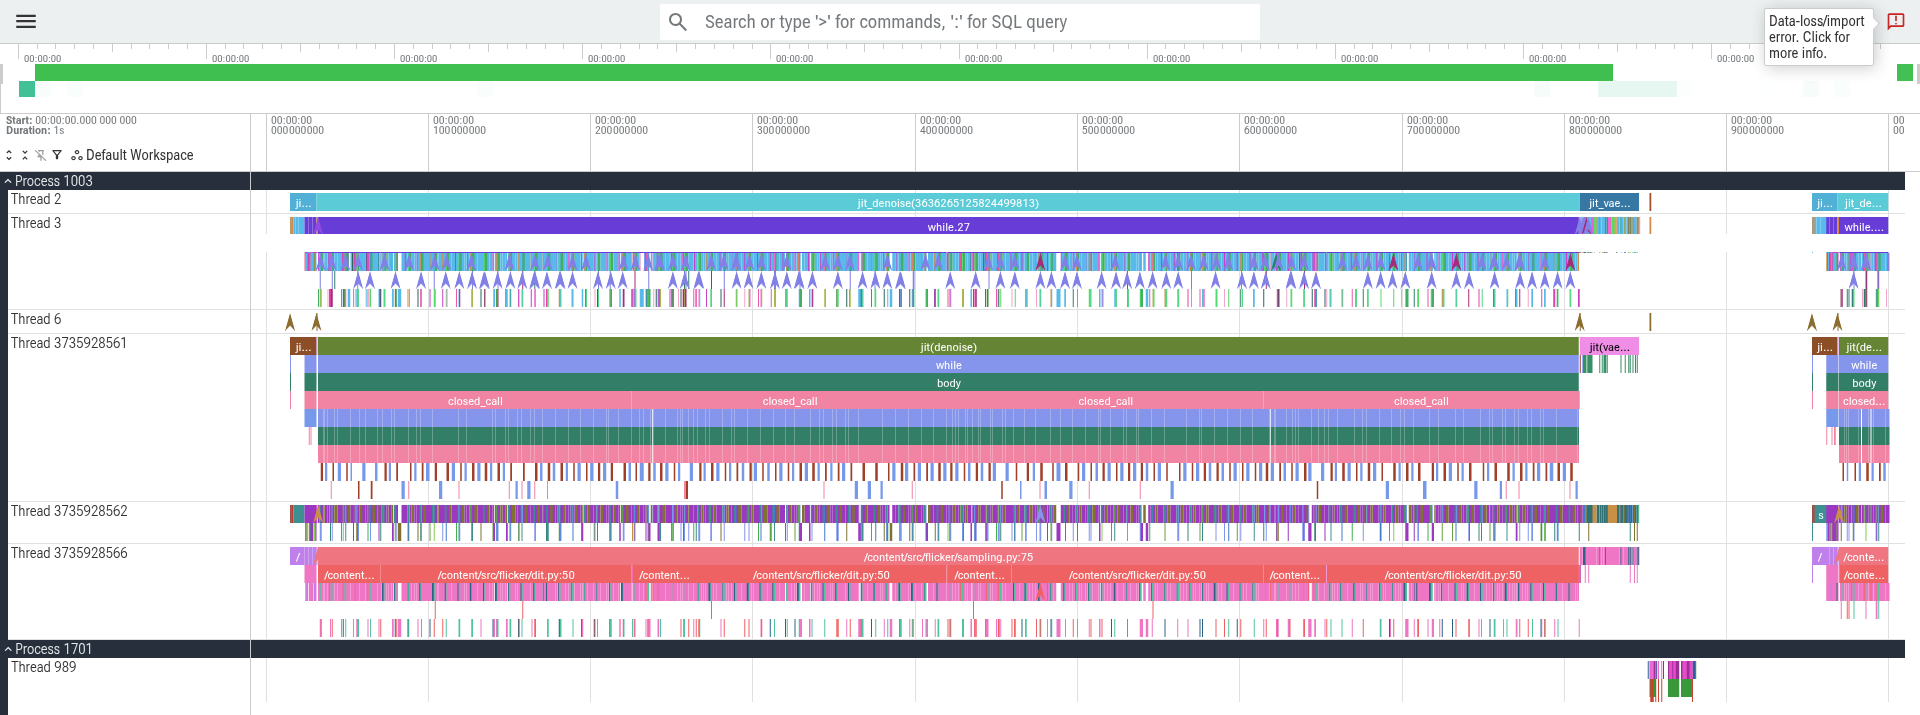Select the first /content/src/flicker/dit.py:50 slice
Screen dimensions: 1920x715
(x=506, y=575)
